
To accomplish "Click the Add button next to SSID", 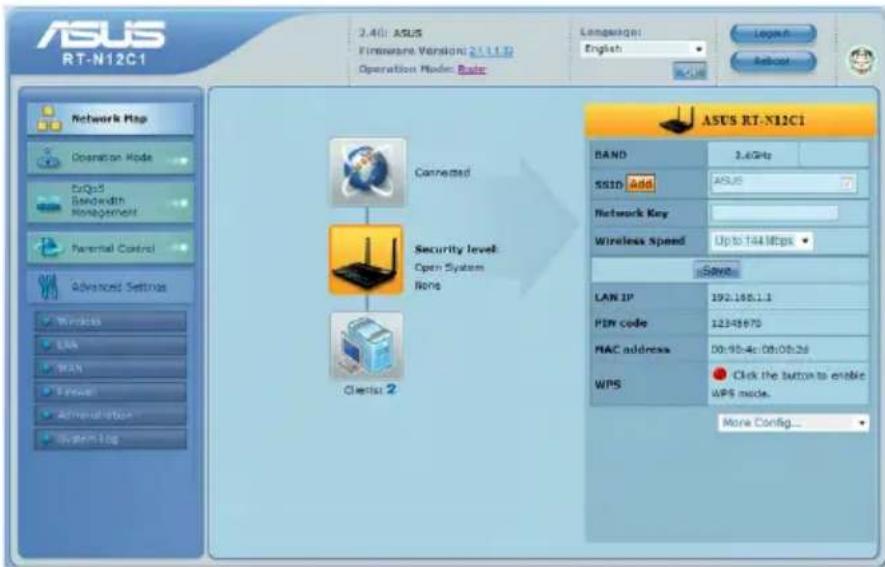I will [641, 184].
